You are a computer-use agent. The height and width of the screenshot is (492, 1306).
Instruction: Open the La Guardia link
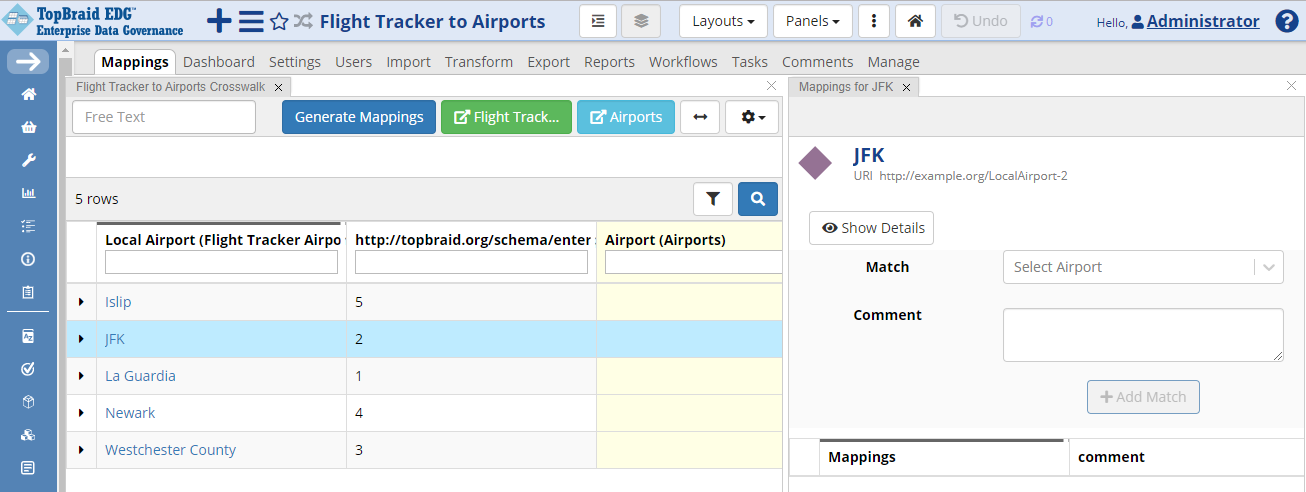(x=140, y=376)
